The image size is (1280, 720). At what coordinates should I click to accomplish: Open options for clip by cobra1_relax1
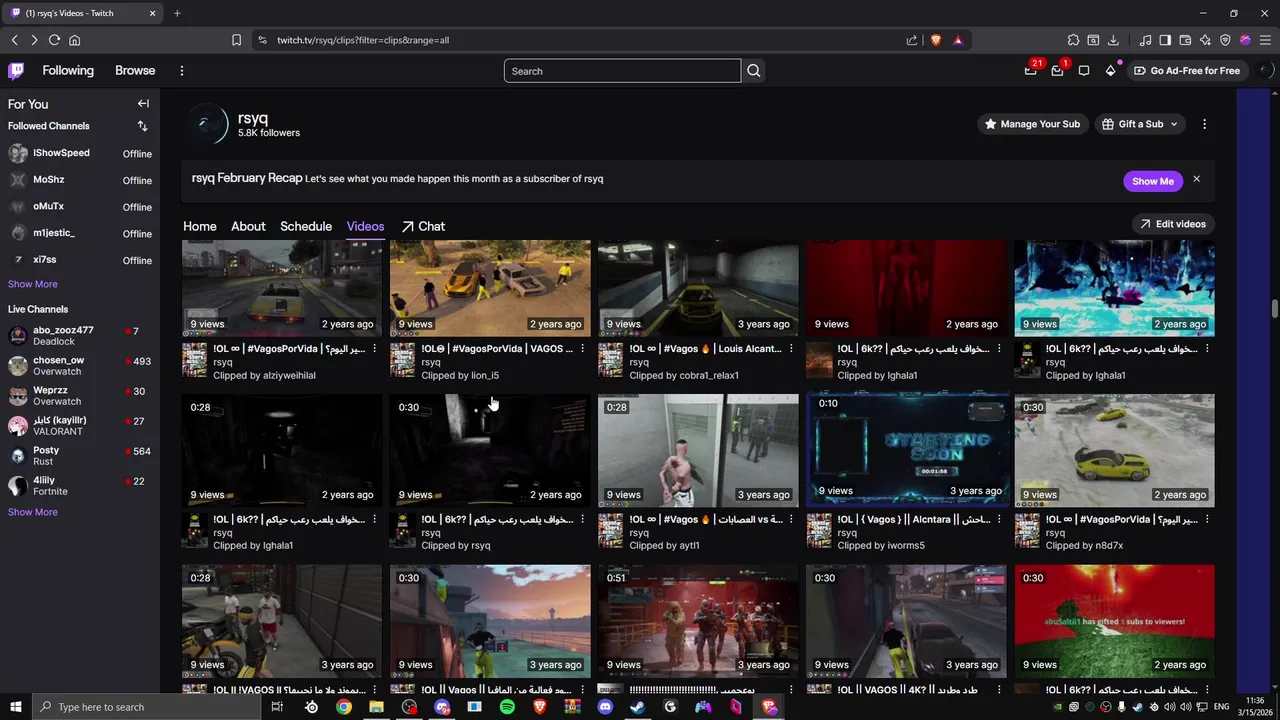coord(791,349)
